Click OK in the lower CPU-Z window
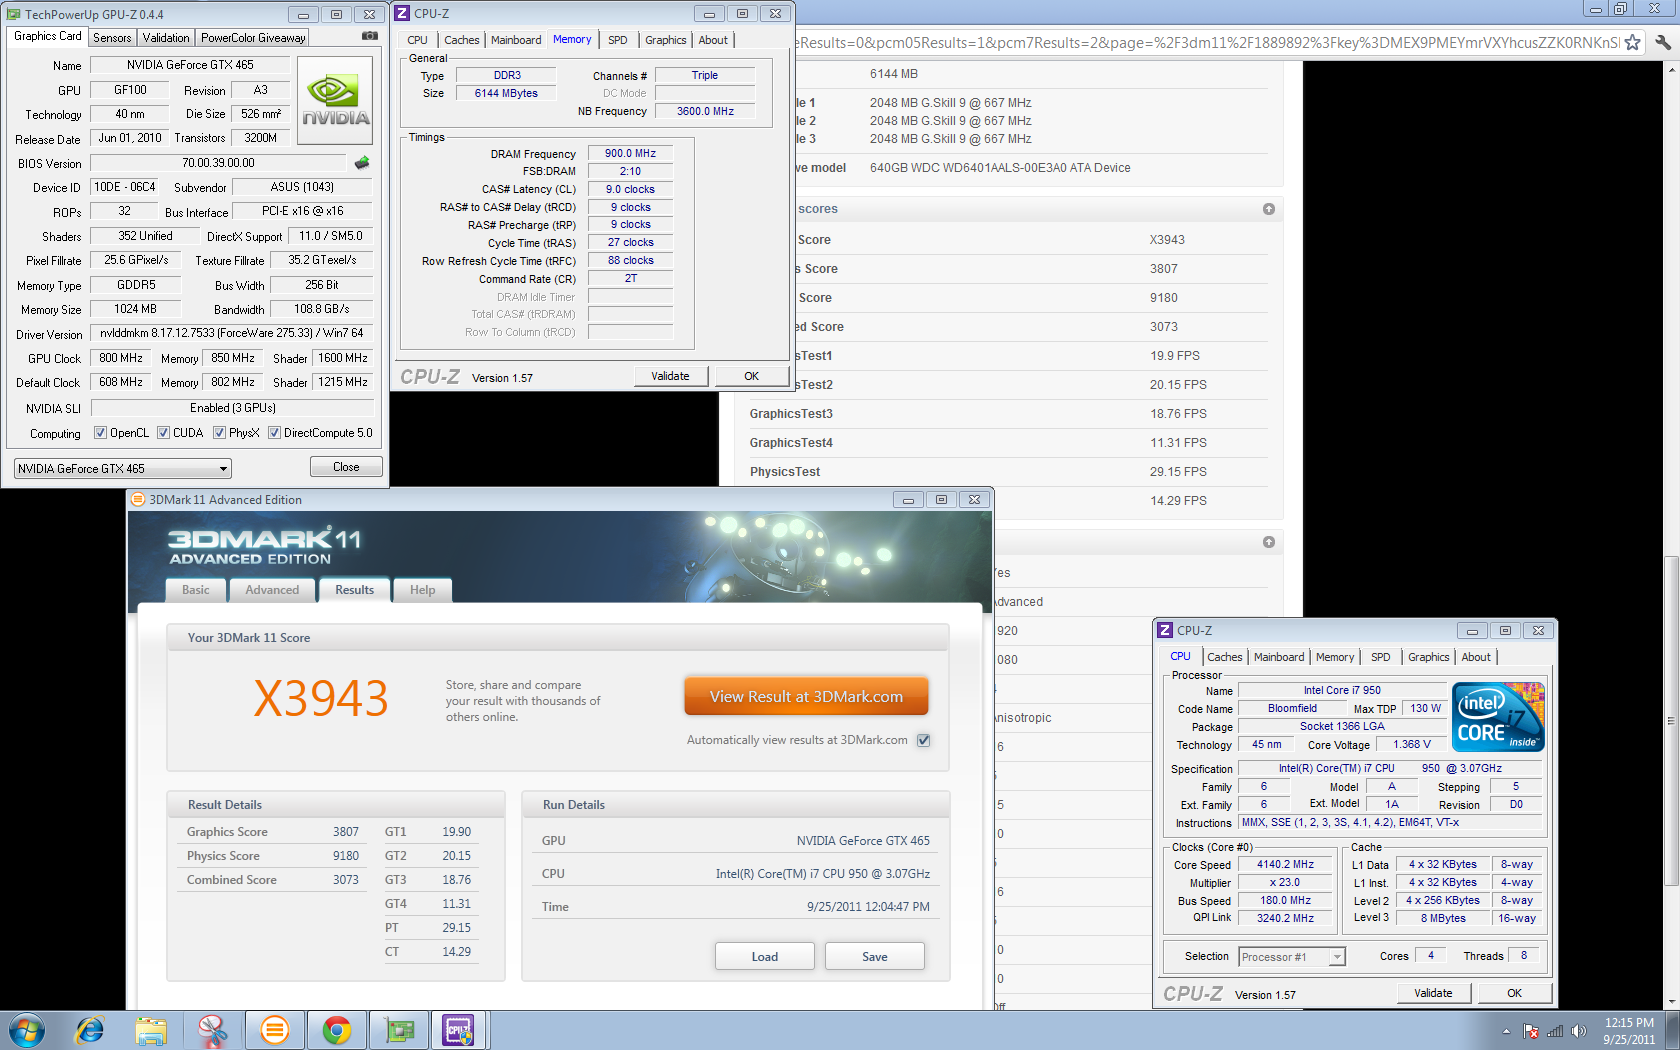 tap(1514, 993)
